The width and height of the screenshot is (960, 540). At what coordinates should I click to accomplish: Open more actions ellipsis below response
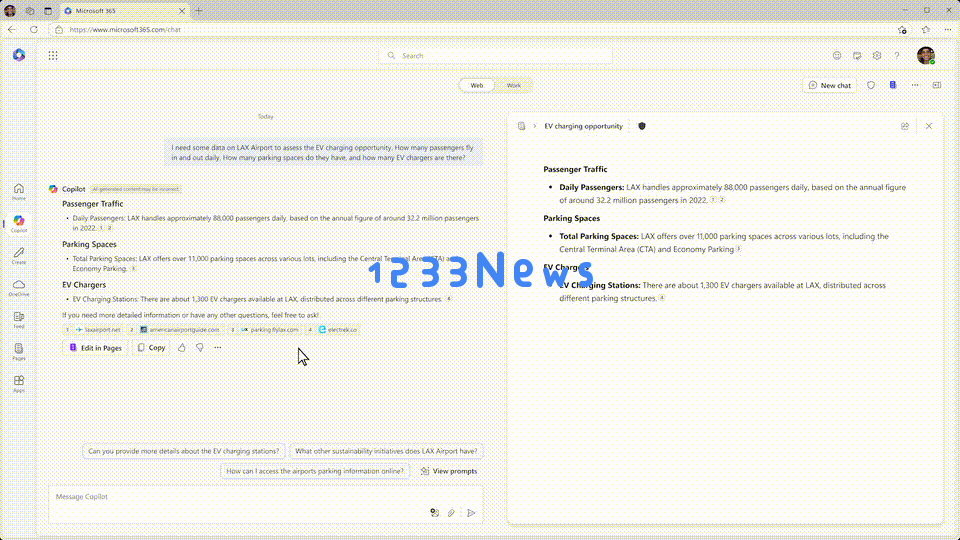point(218,348)
